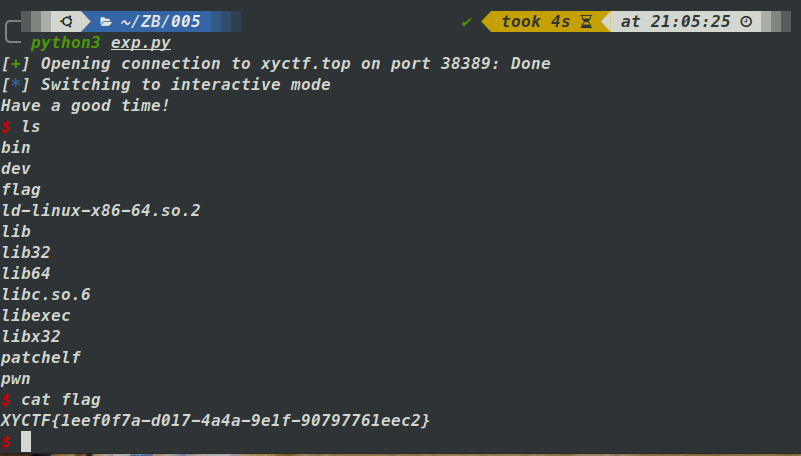Click the underlined exp.py filename
Viewport: 801px width, 456px height.
(x=140, y=43)
